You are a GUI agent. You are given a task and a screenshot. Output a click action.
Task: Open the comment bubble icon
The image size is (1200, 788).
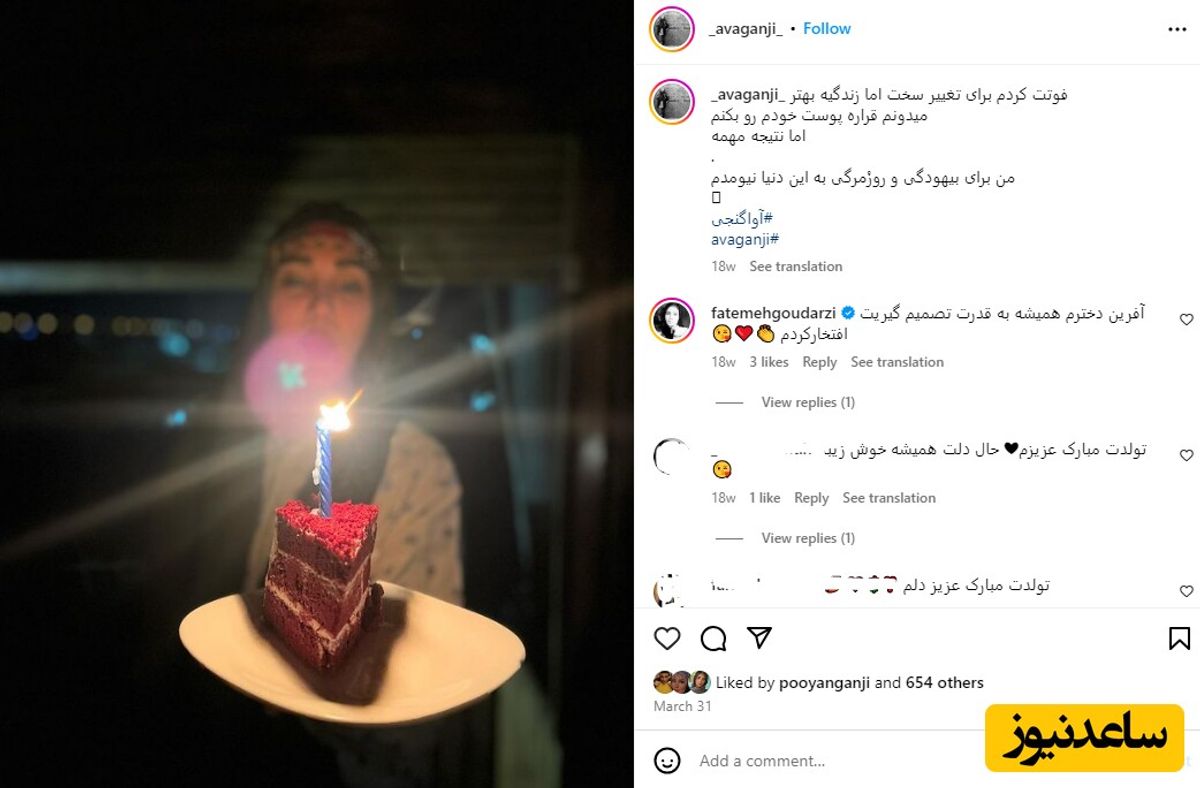(713, 638)
